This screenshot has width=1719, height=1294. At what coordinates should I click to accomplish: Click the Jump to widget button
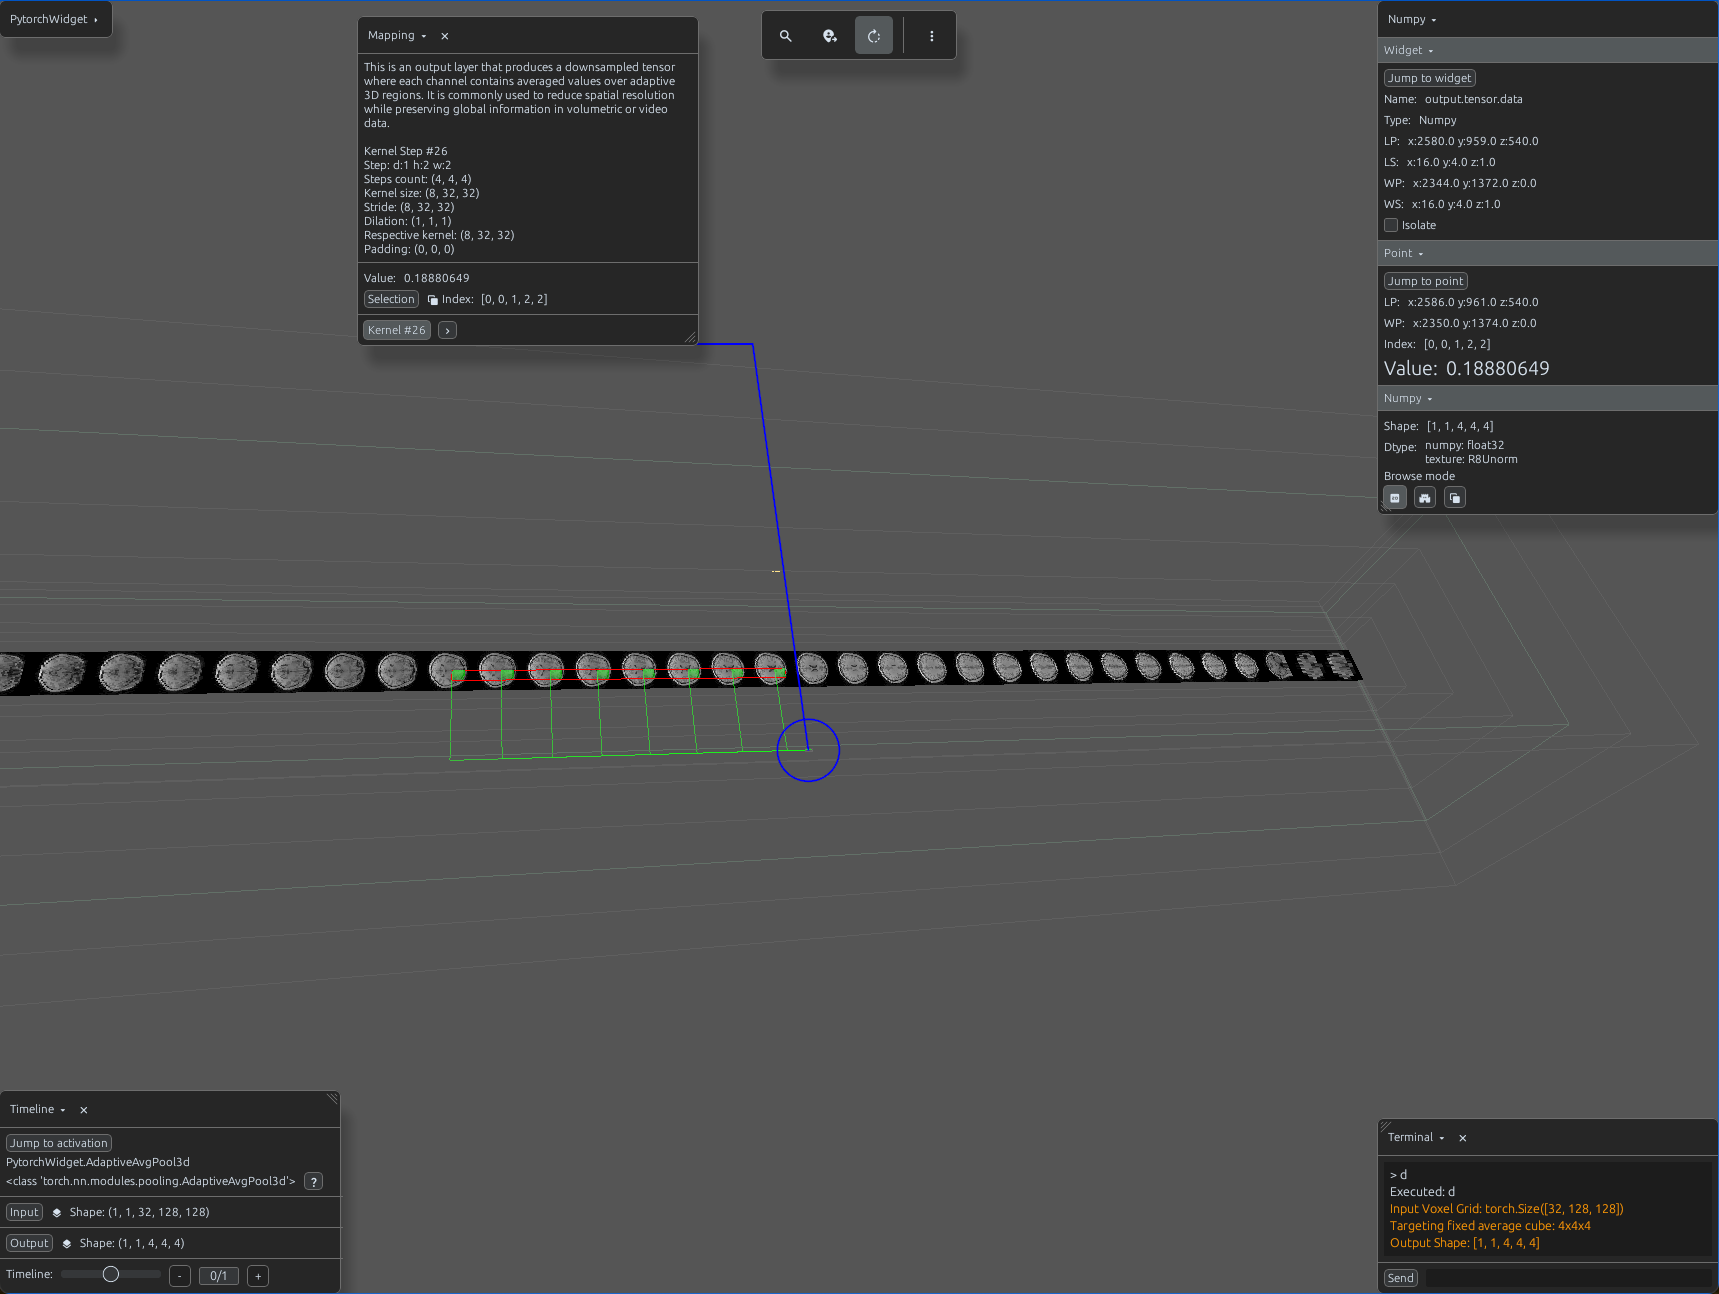[x=1429, y=78]
